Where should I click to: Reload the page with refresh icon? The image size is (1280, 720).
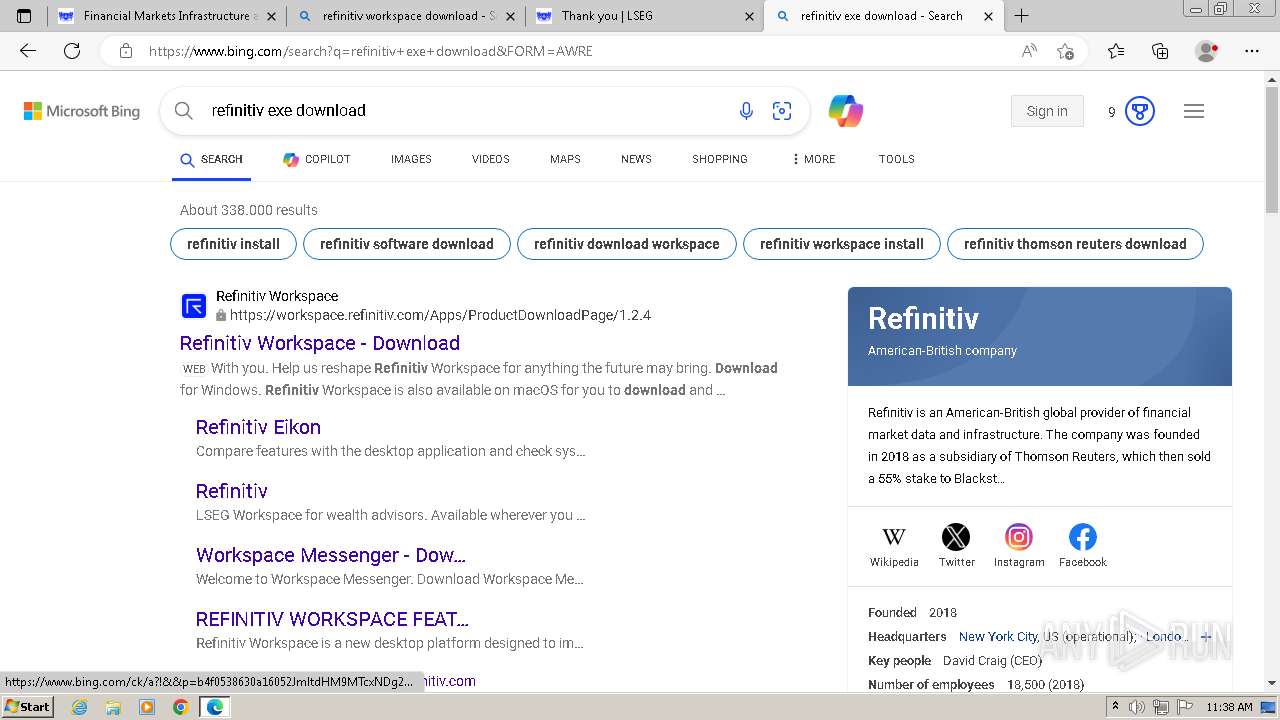72,51
